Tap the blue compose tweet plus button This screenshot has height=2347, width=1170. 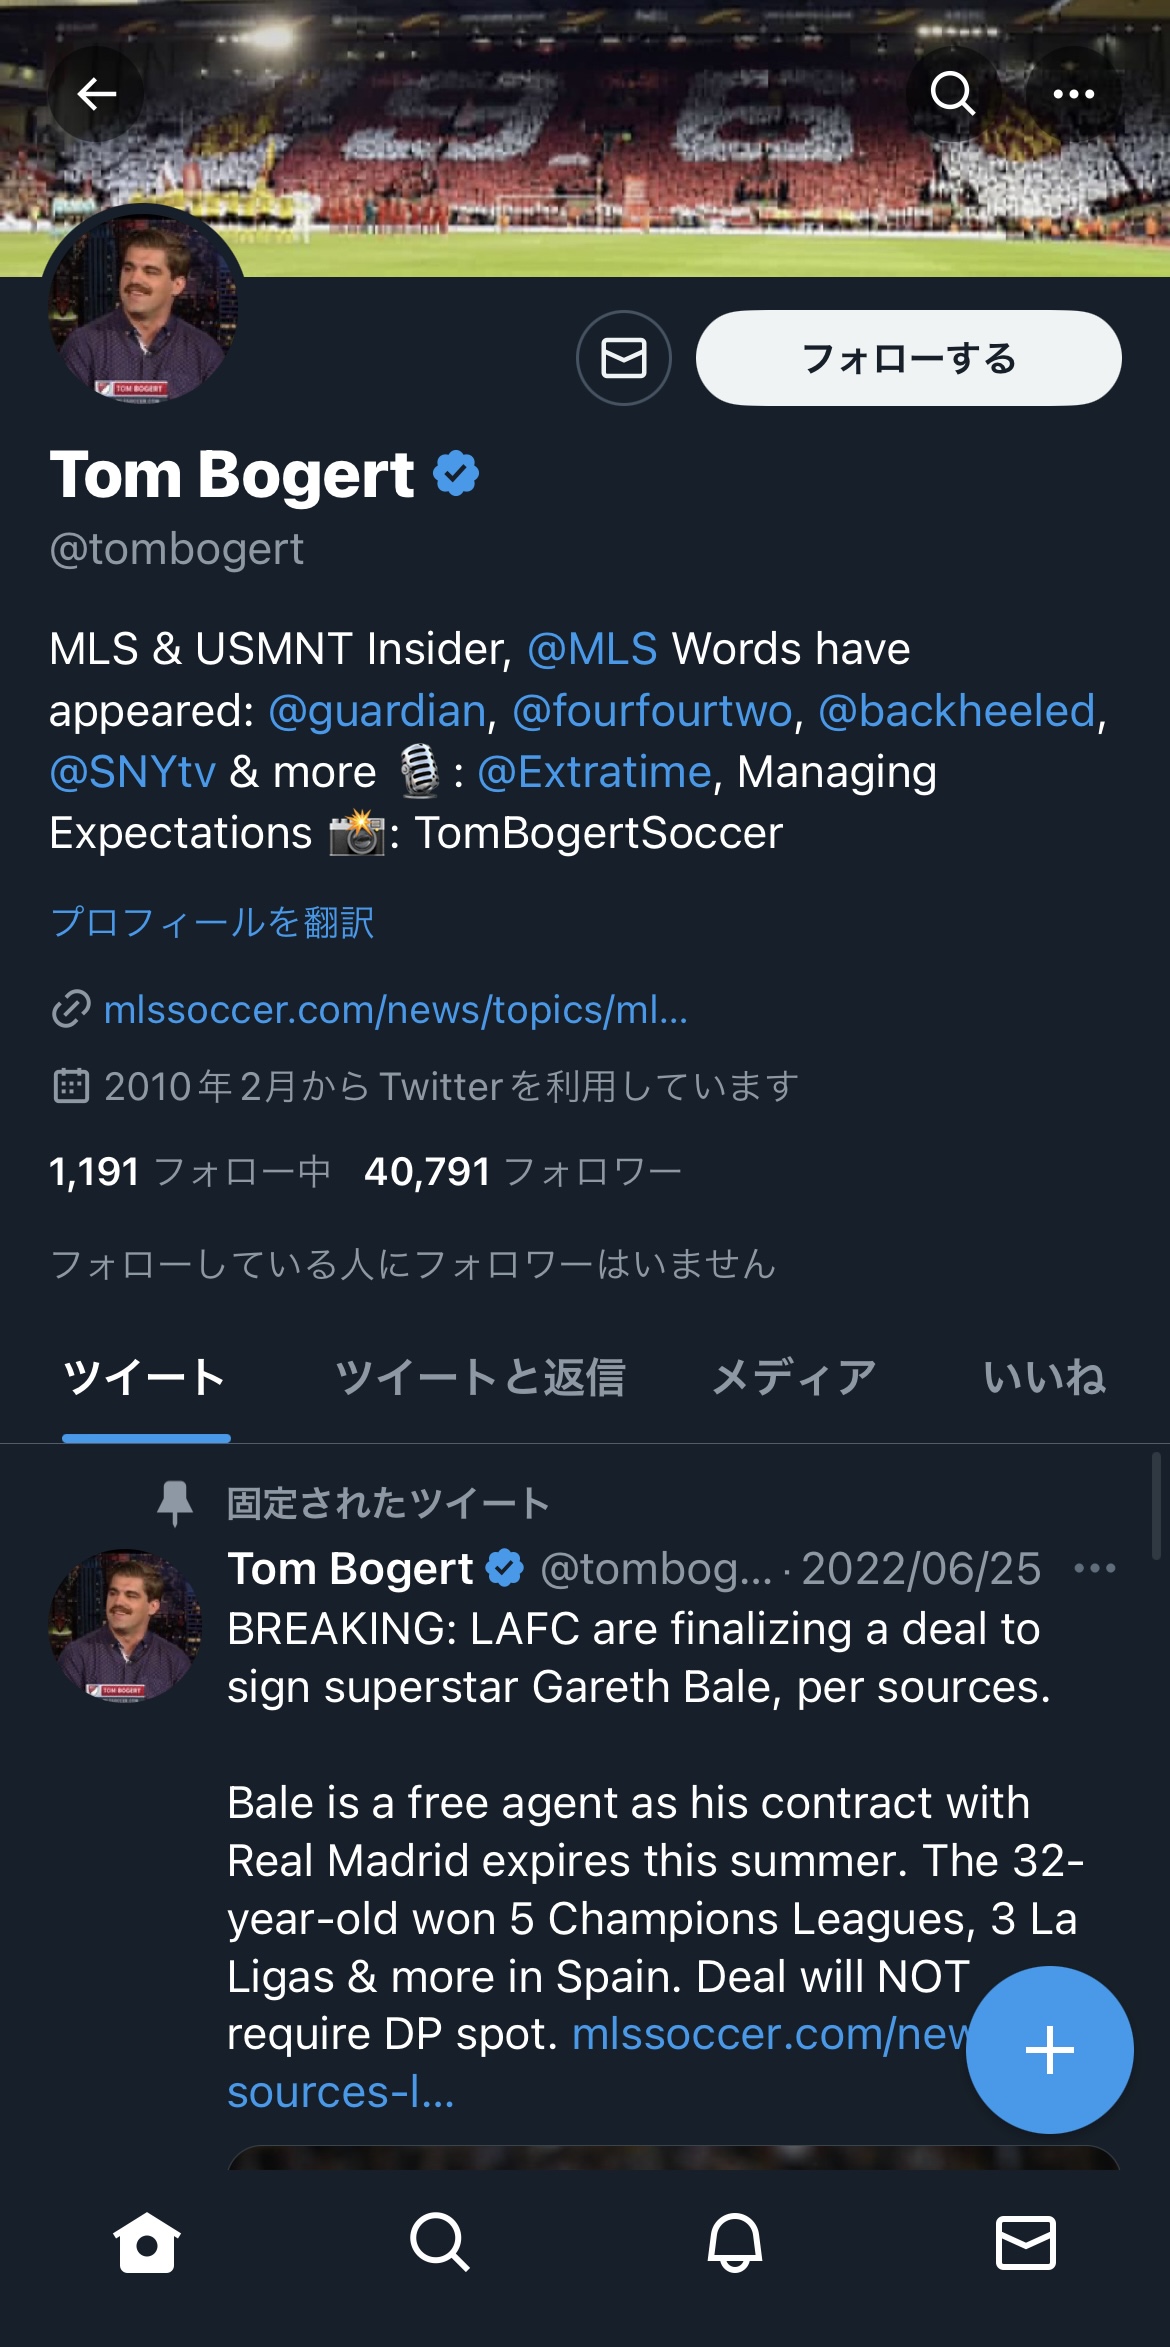(x=1049, y=2049)
